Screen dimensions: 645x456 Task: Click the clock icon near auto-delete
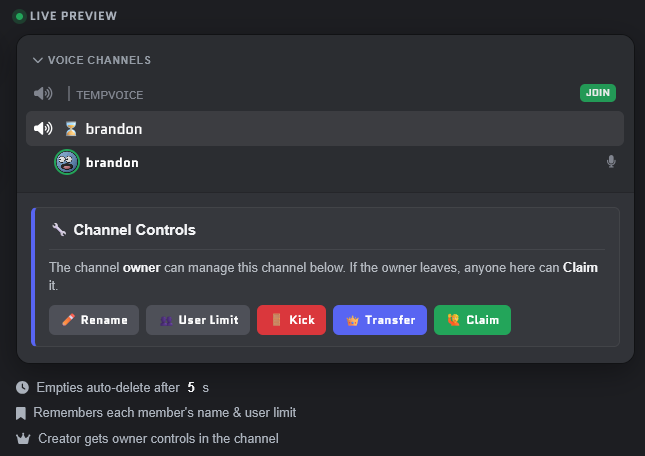22,387
